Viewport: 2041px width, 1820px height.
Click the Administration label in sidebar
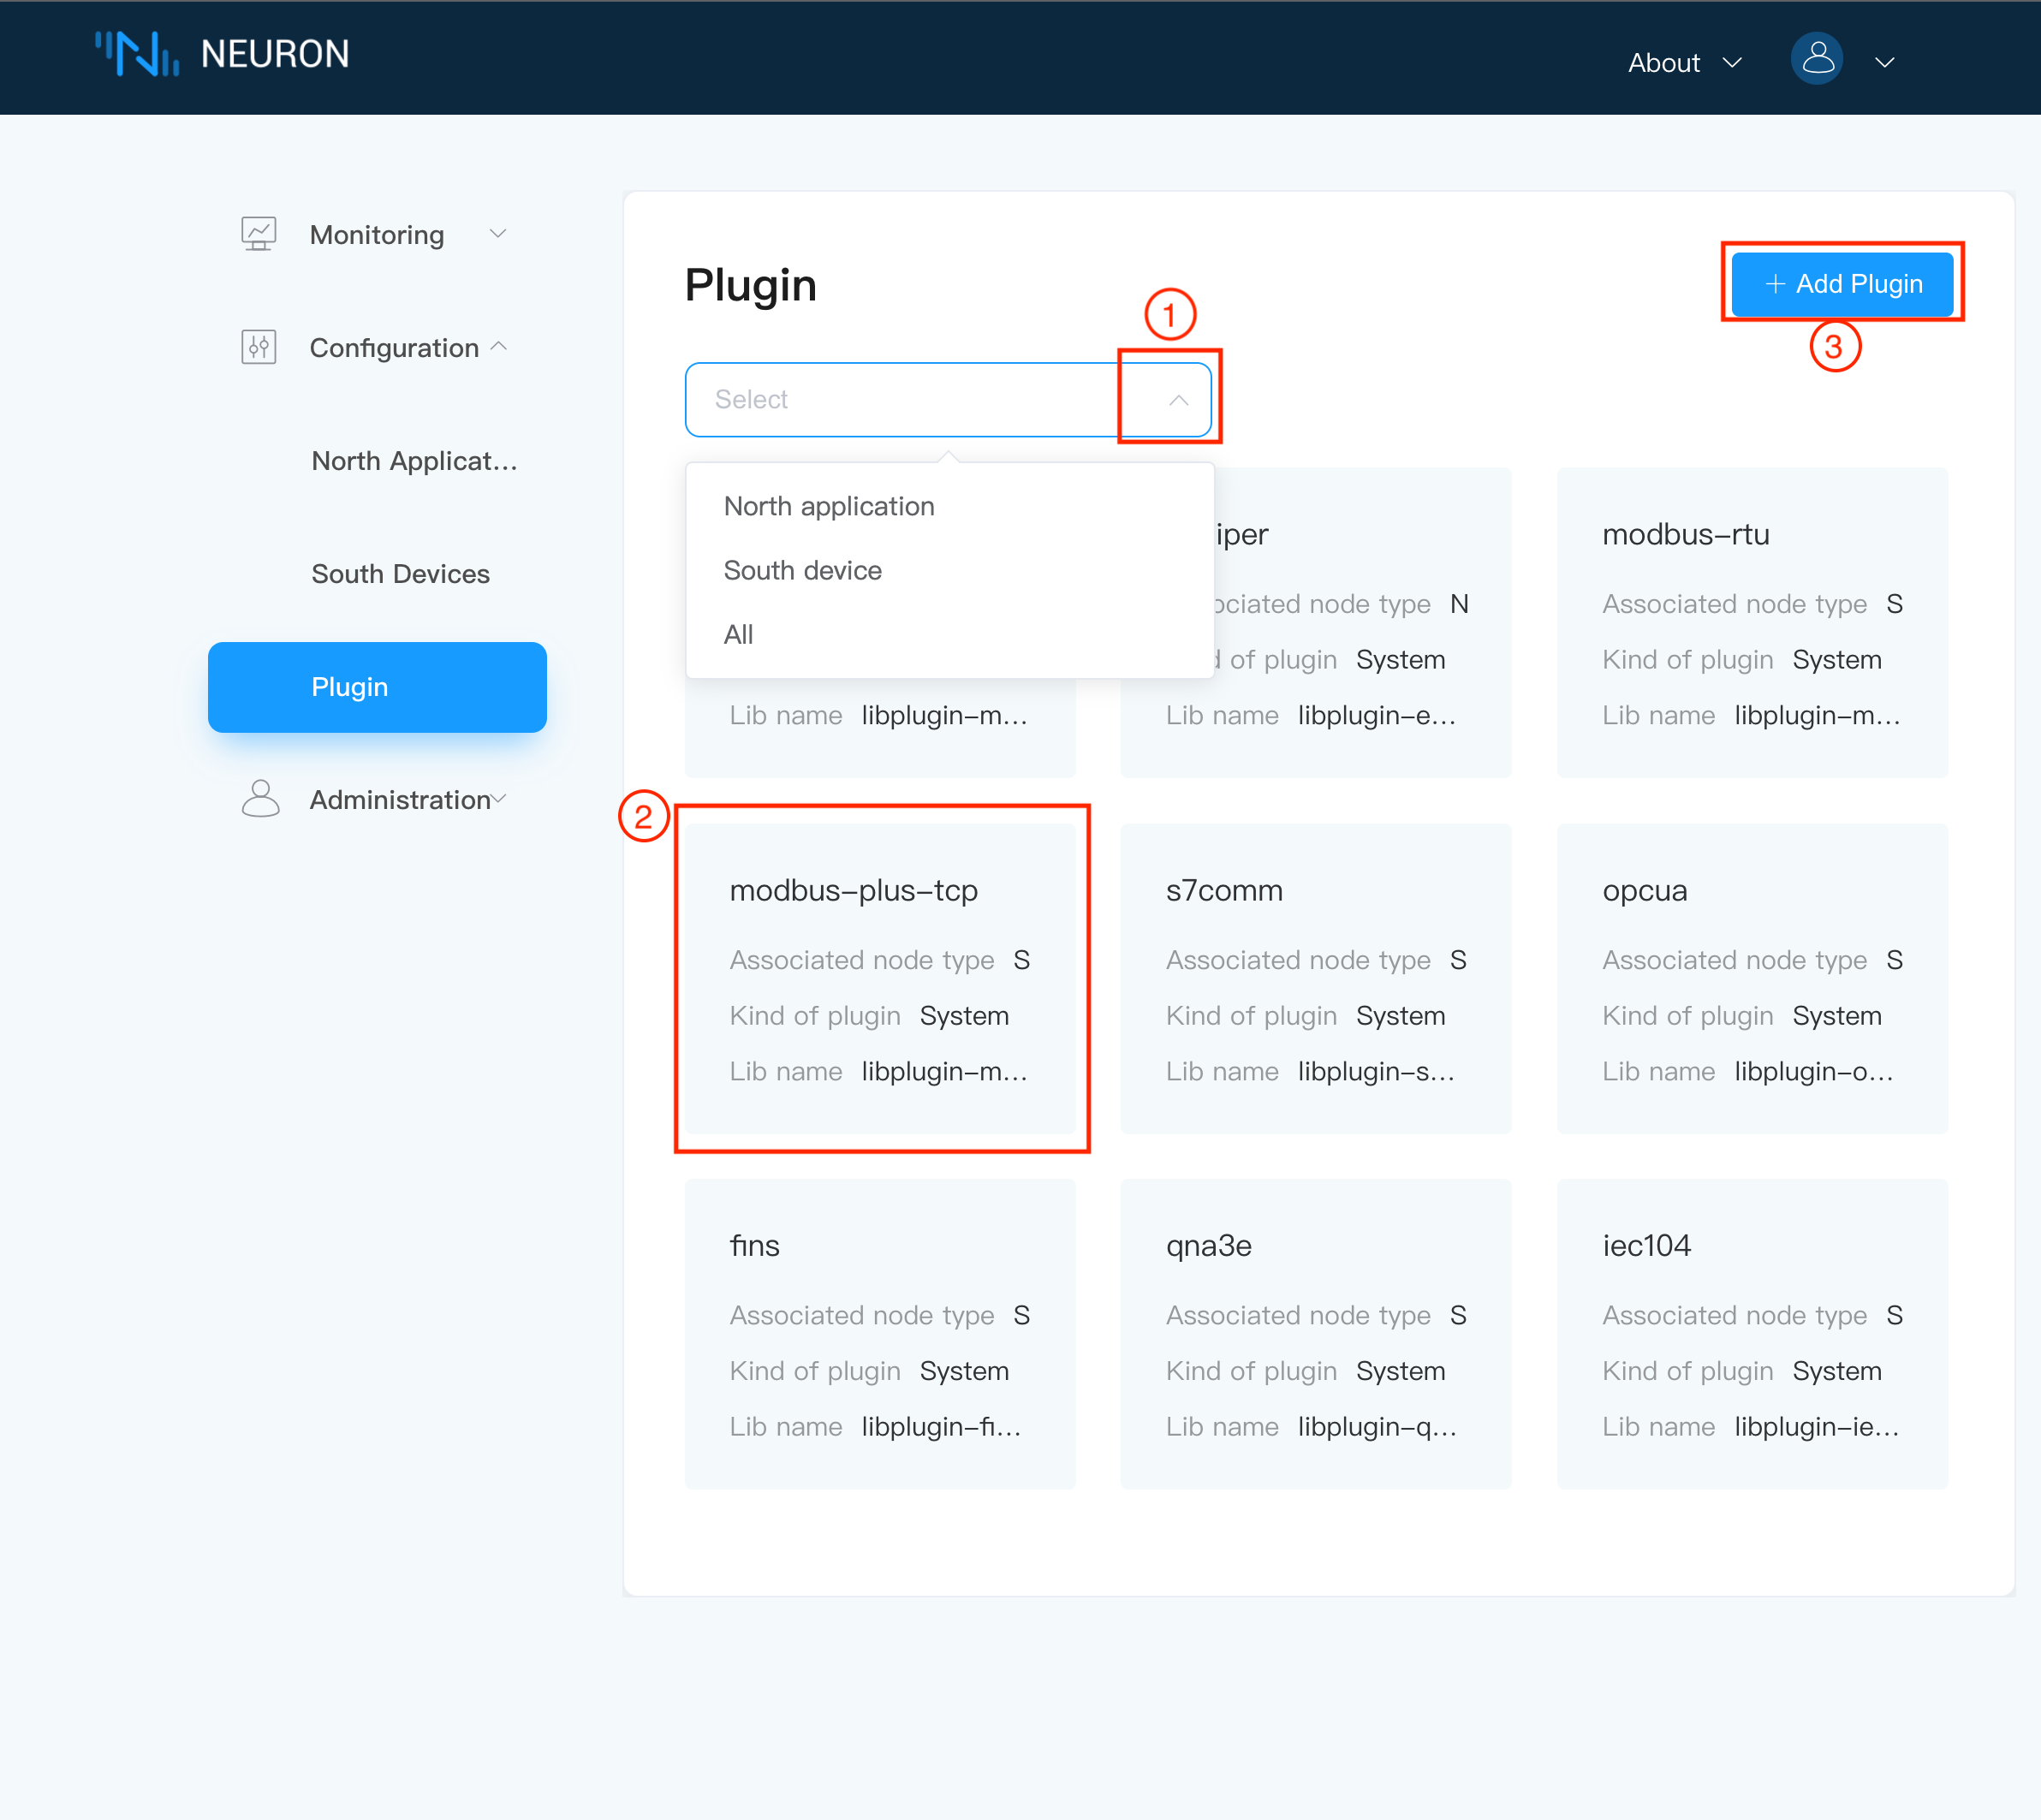pyautogui.click(x=400, y=800)
